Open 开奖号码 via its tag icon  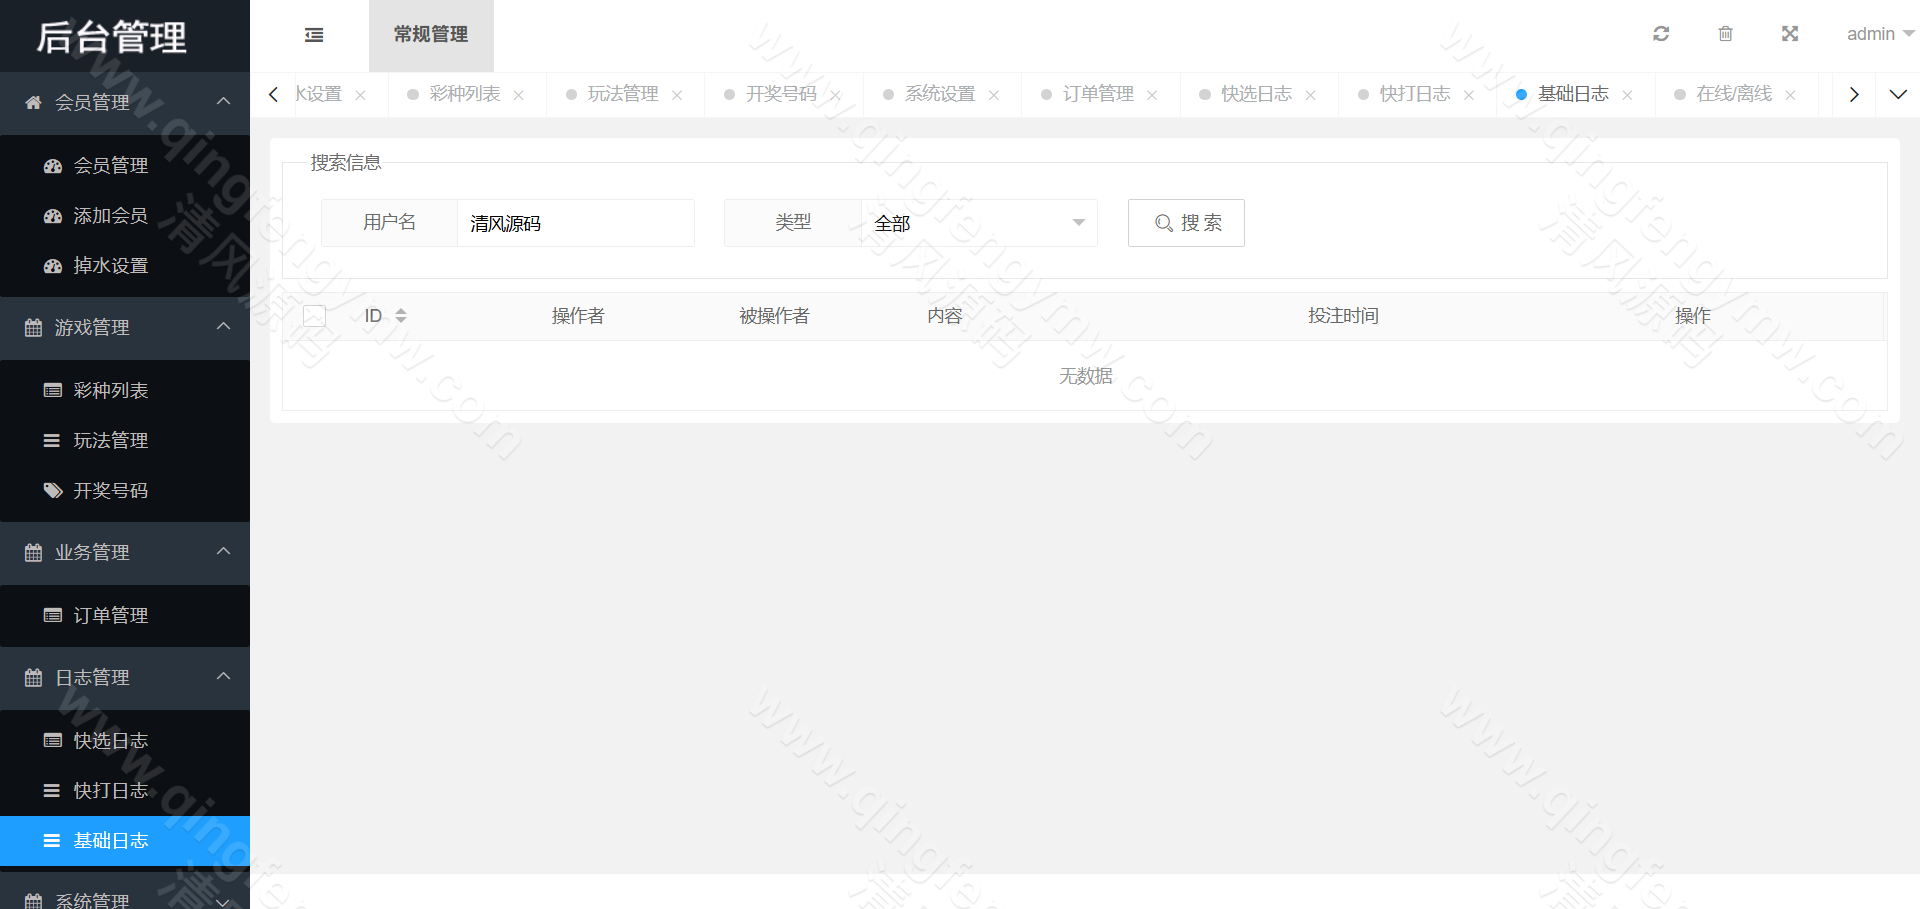coord(53,490)
